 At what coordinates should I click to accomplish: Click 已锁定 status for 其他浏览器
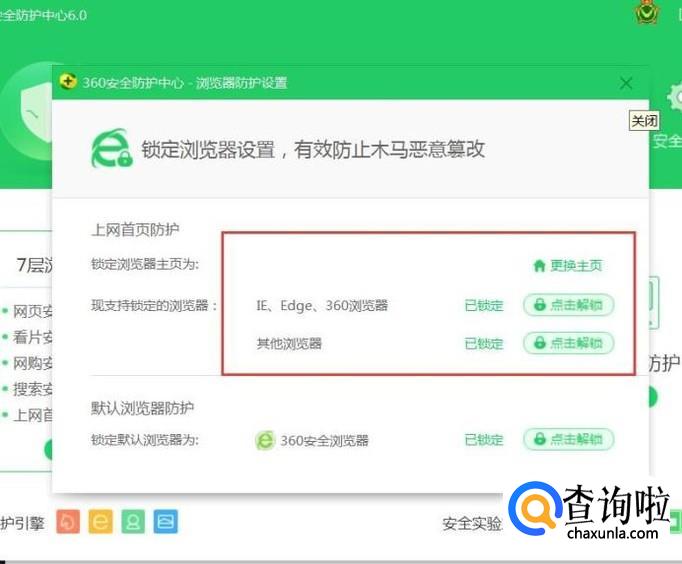click(484, 344)
